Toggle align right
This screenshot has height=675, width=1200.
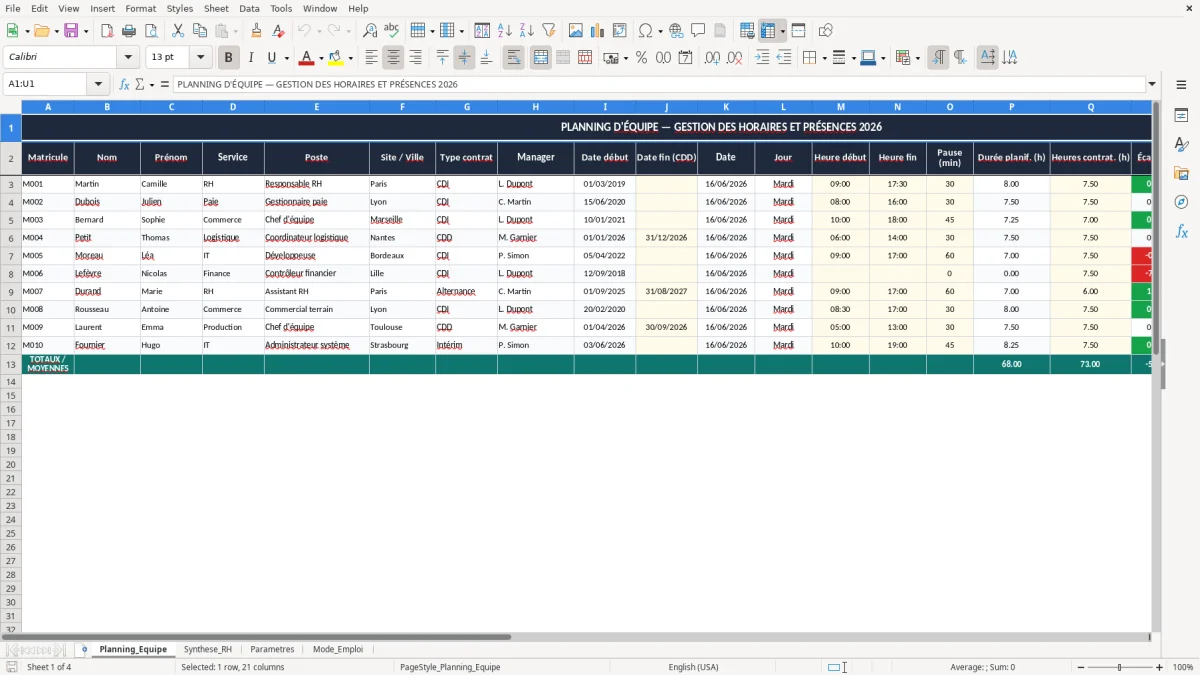point(416,58)
